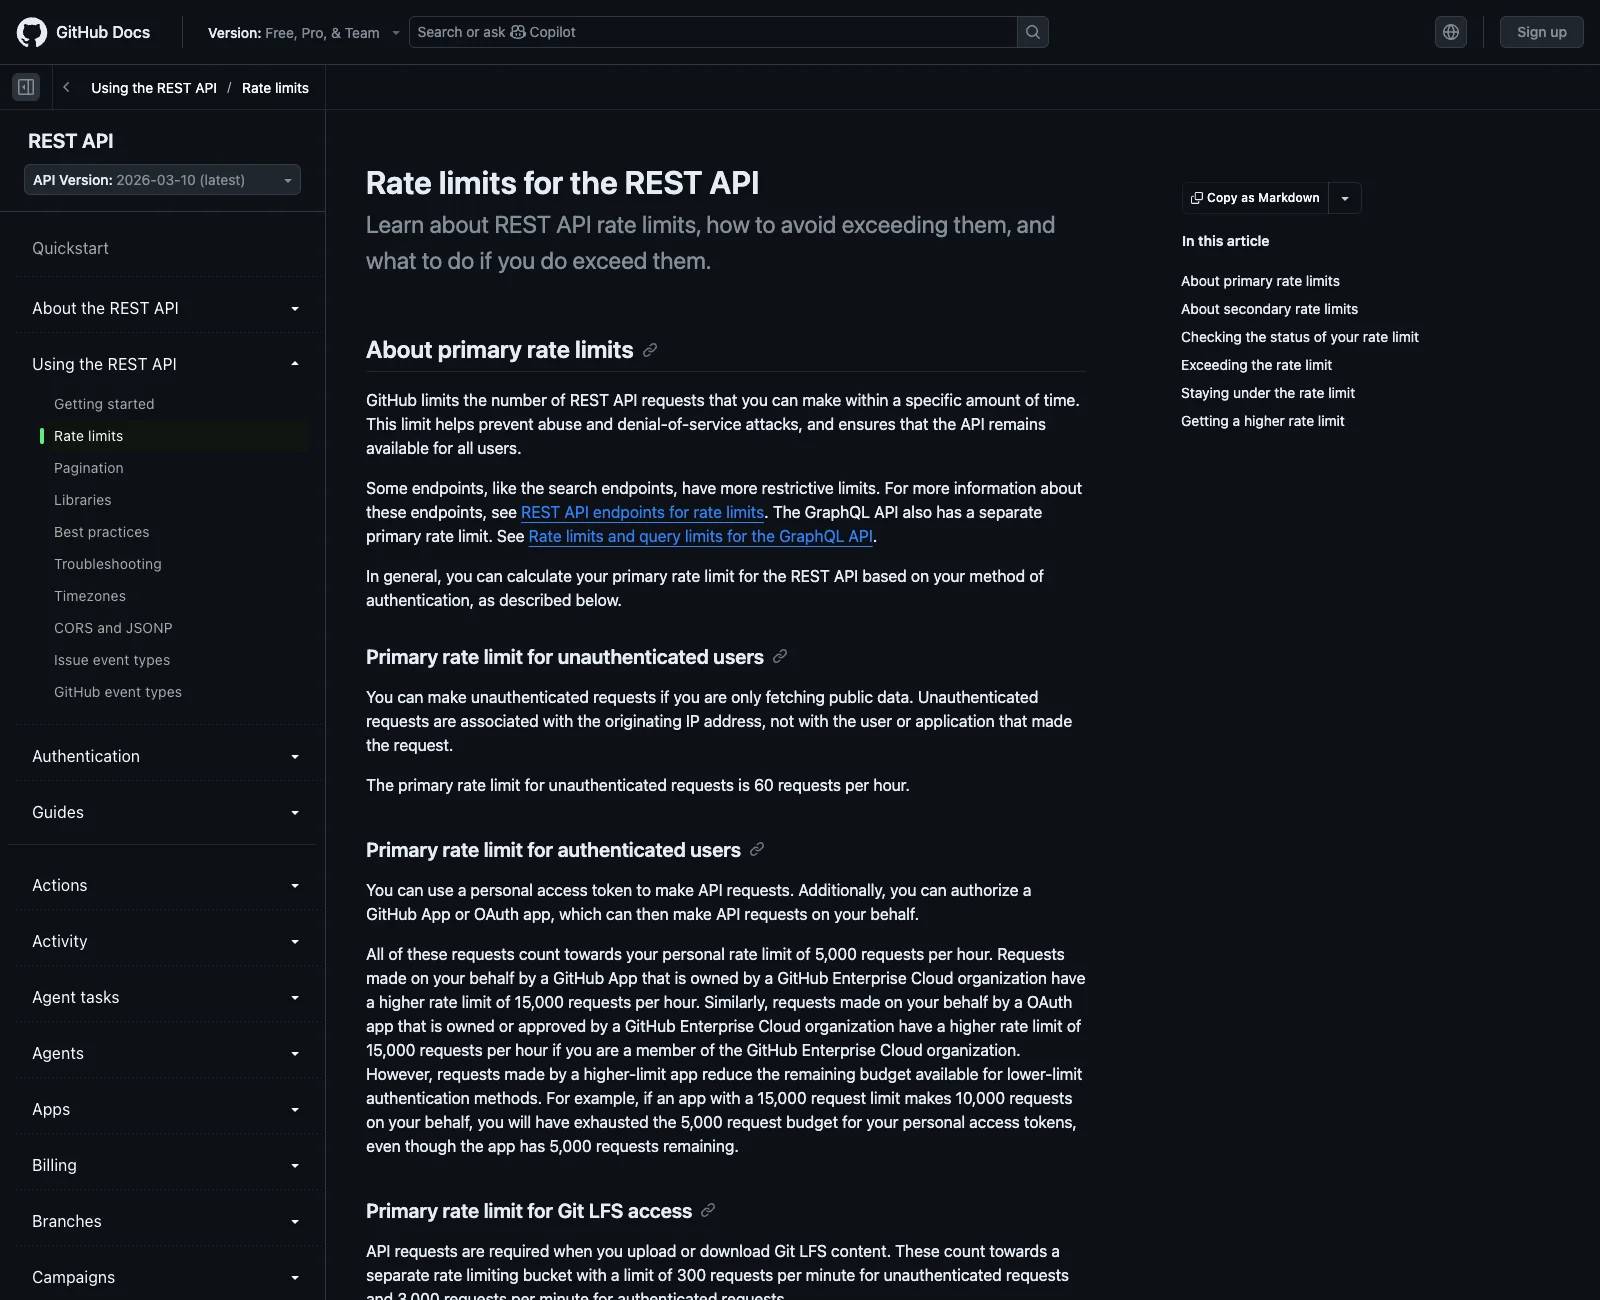Click the breadcrumb back arrow

66,87
